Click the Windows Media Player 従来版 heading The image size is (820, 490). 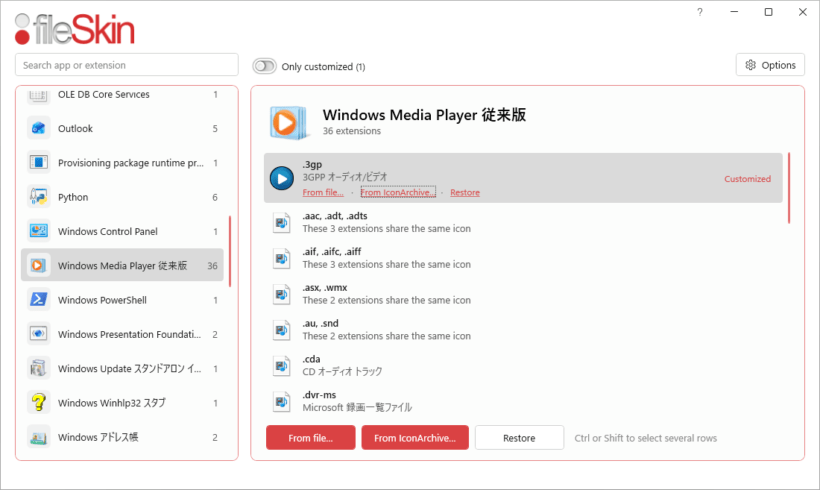coord(424,115)
